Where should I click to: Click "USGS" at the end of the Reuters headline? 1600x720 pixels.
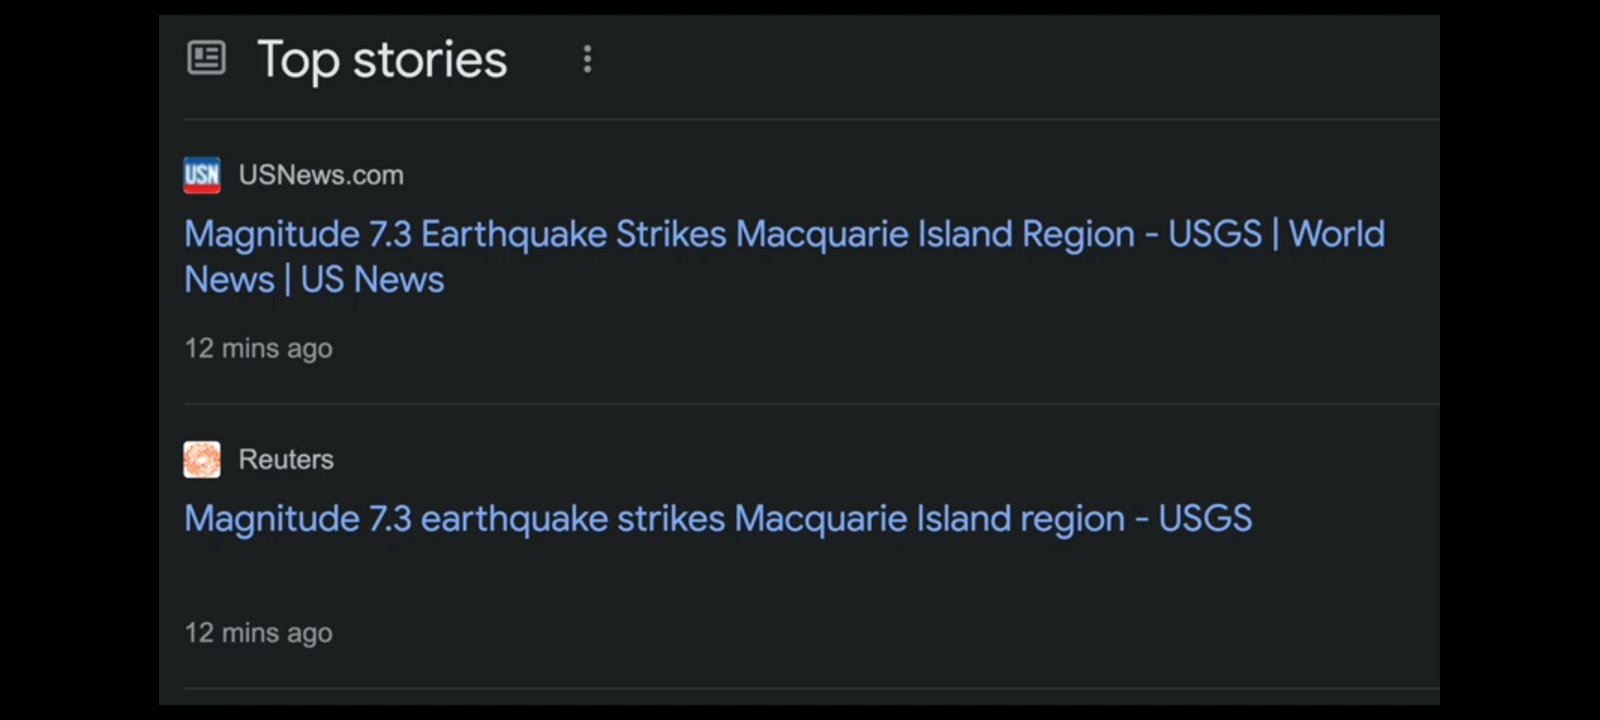(1205, 519)
